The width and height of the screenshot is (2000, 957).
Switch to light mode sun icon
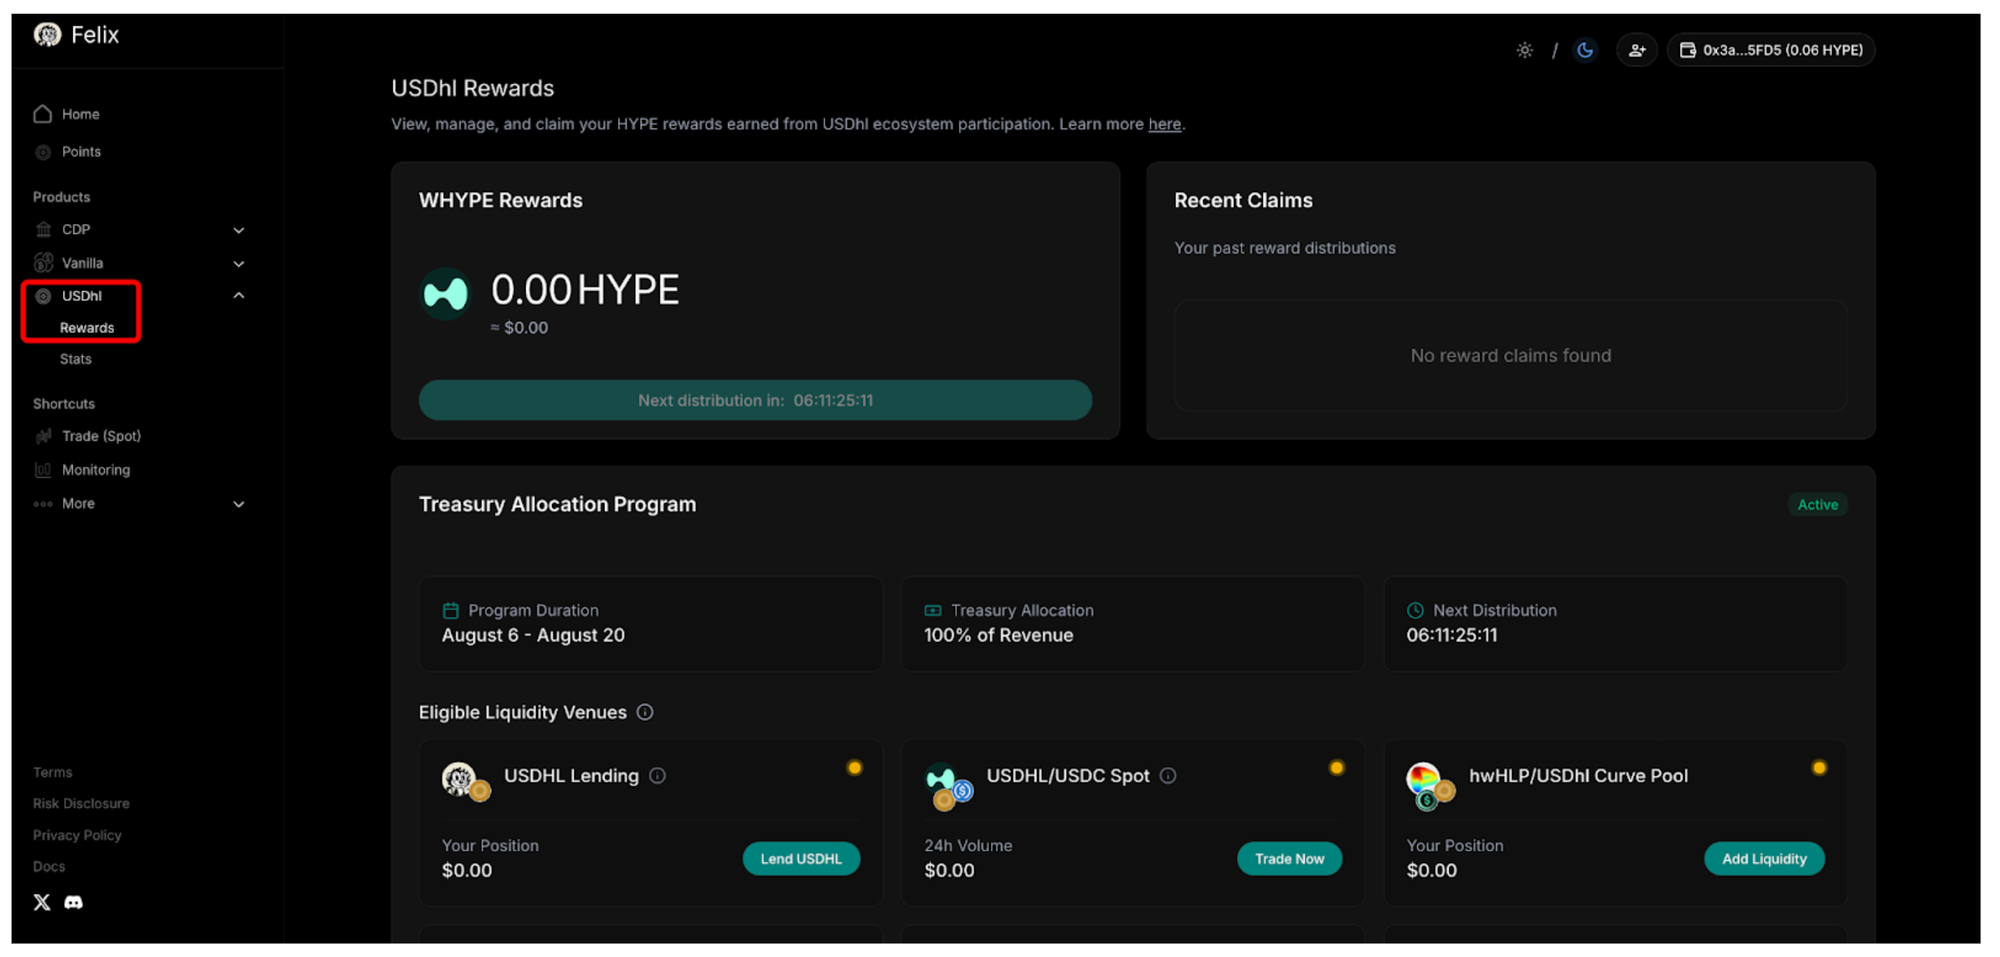(x=1524, y=50)
